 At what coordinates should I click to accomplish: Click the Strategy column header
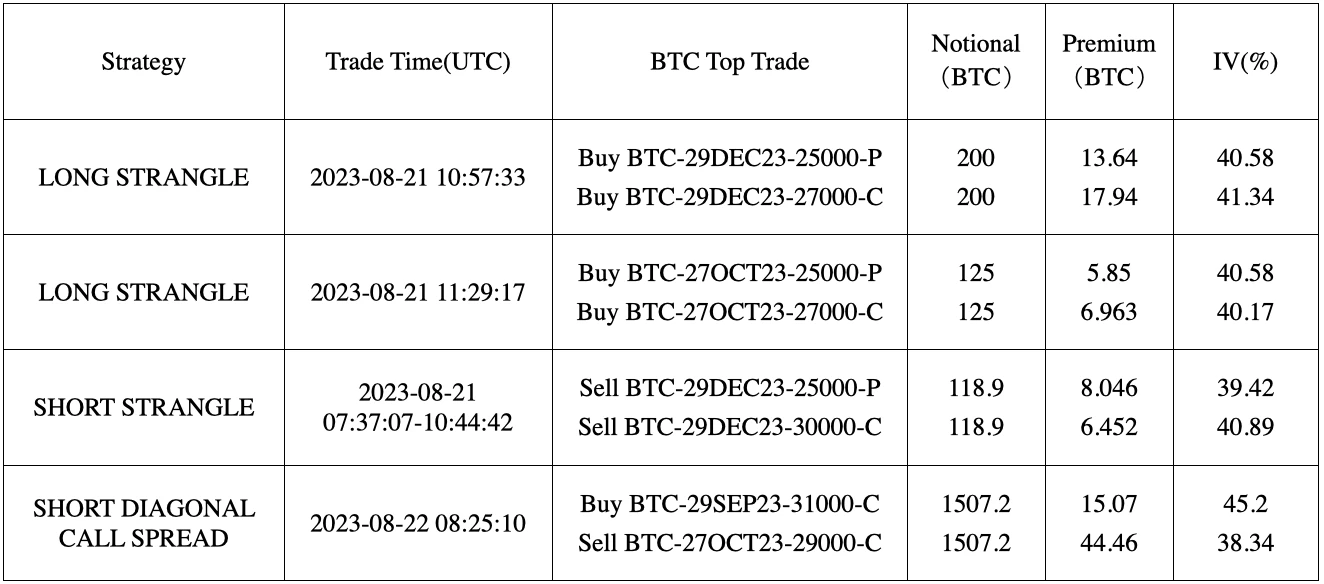(143, 62)
